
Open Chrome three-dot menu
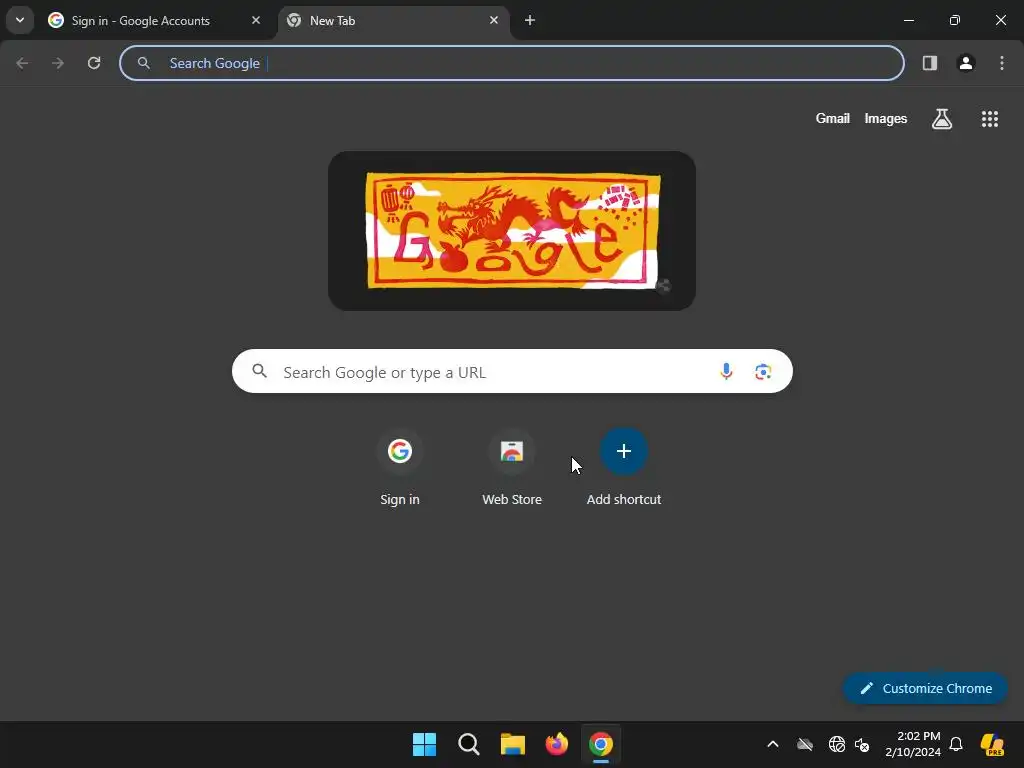point(1001,63)
